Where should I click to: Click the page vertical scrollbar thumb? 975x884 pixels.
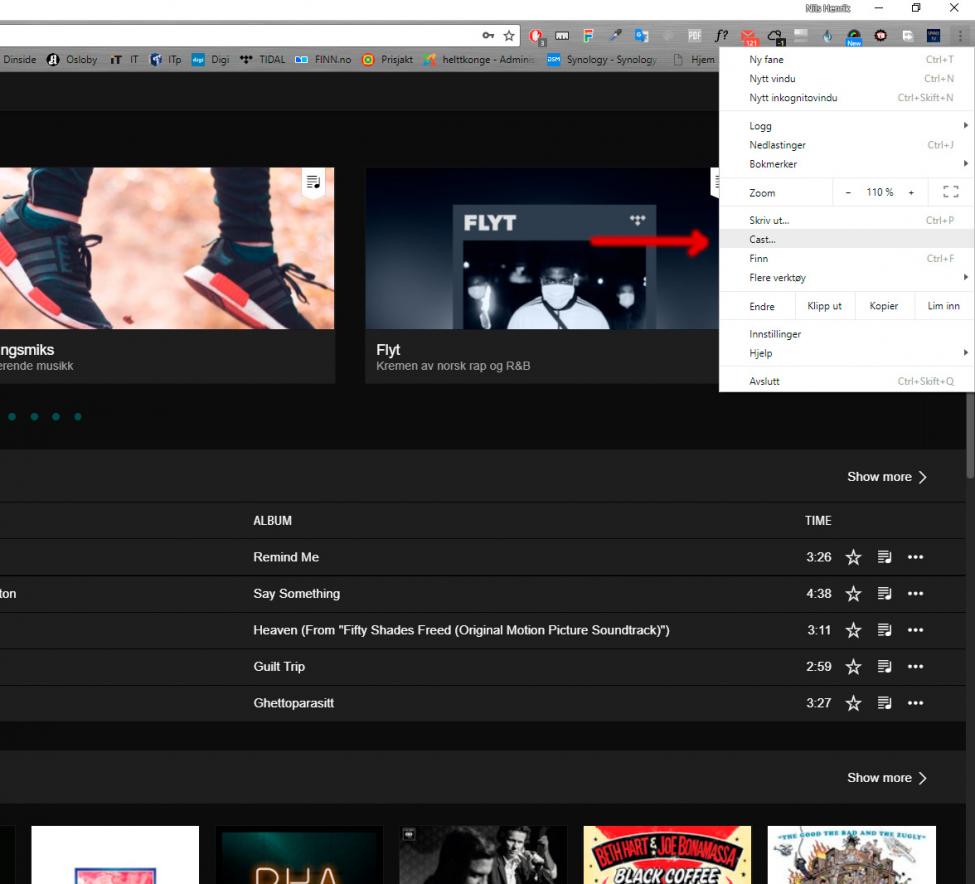pyautogui.click(x=969, y=437)
